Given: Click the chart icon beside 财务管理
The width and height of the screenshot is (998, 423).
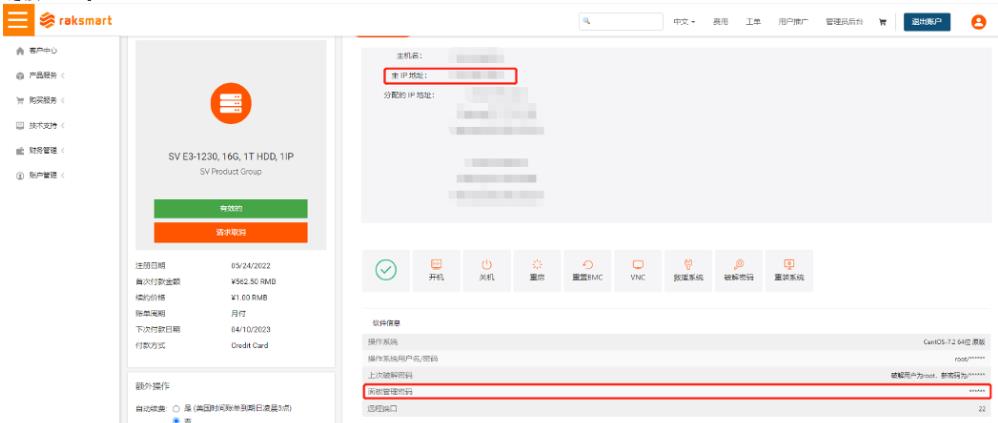Looking at the screenshot, I should tap(20, 151).
